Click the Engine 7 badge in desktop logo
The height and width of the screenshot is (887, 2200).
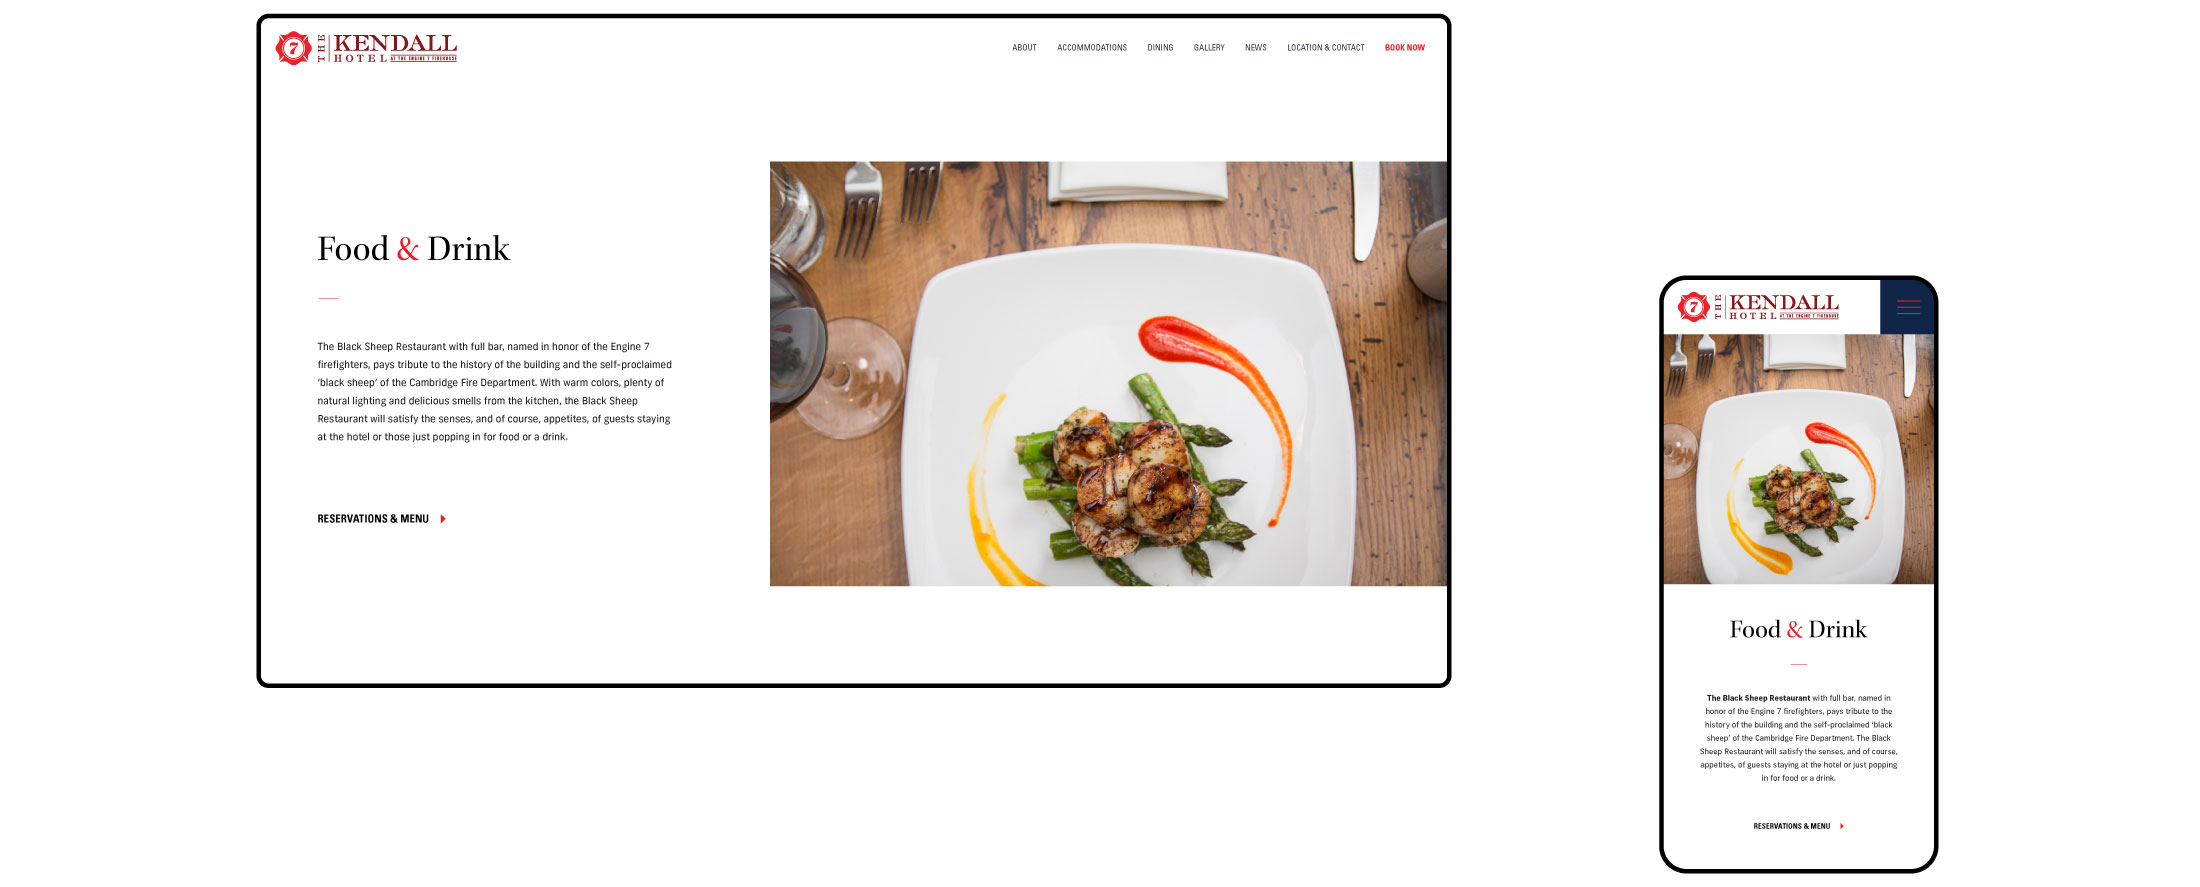click(293, 48)
